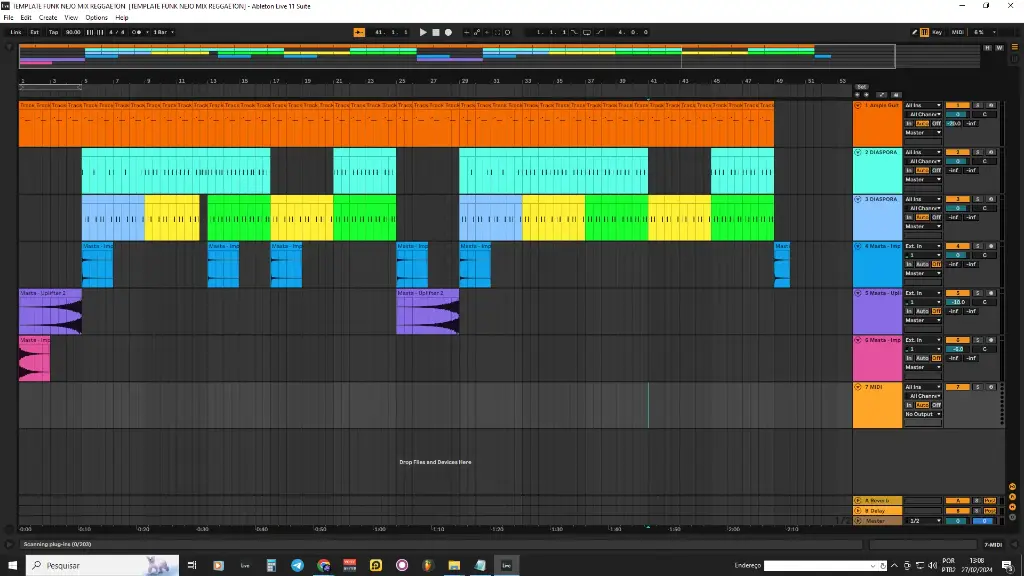Viewport: 1024px width, 576px height.
Task: Click the Punch-Out switch icon
Action: (600, 32)
